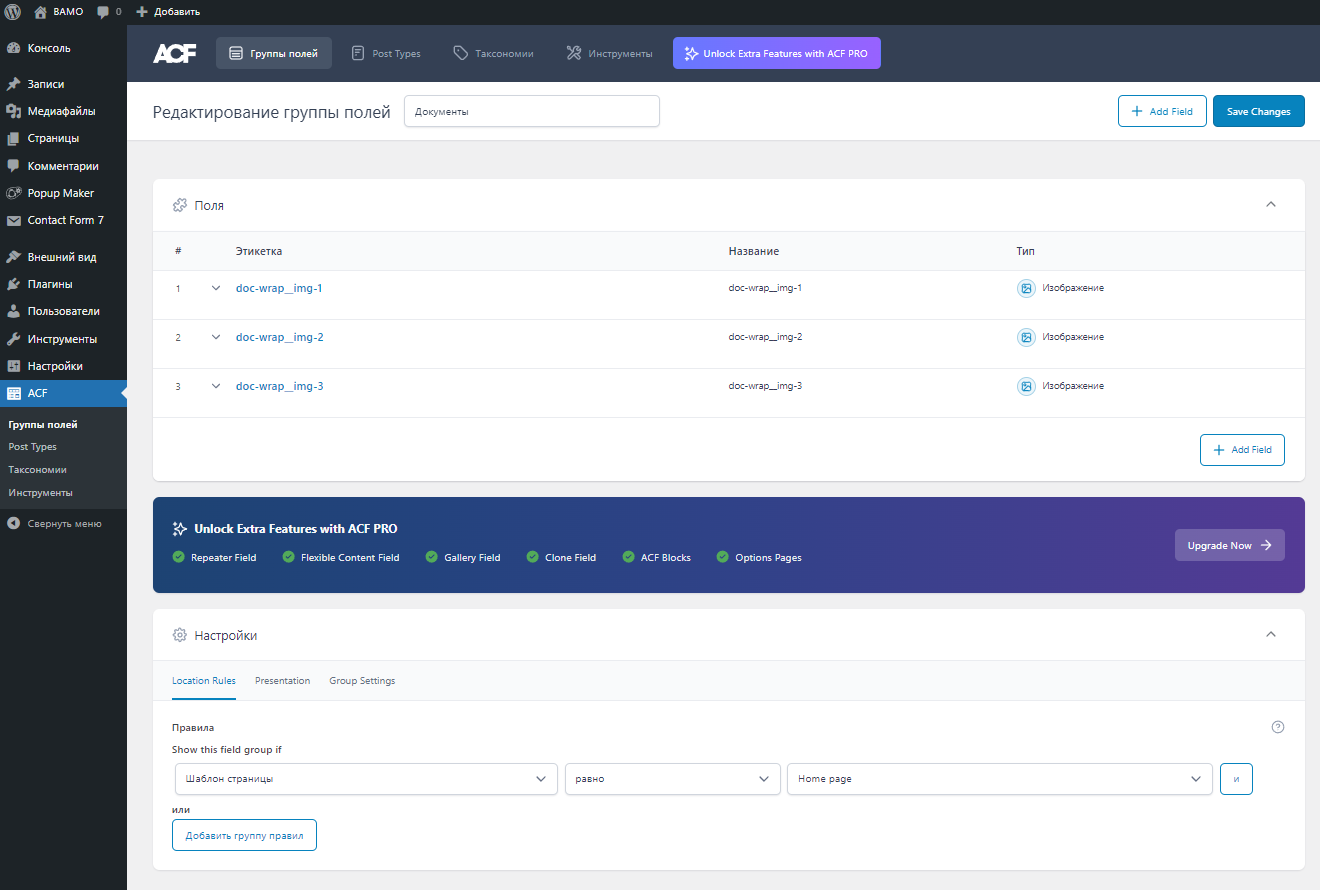Expand field row doc-wrap__img-3 chevron
Screen dimensions: 1320x890
click(x=215, y=386)
